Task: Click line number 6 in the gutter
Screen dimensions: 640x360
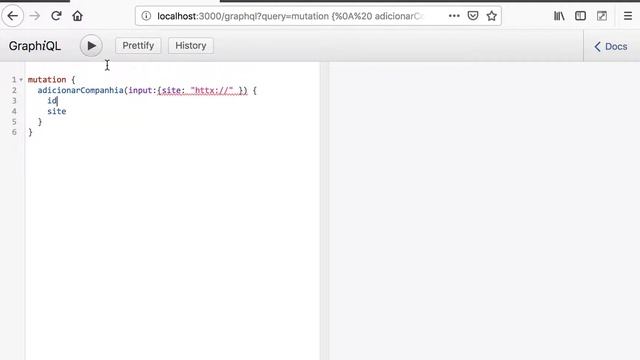Action: 14,132
